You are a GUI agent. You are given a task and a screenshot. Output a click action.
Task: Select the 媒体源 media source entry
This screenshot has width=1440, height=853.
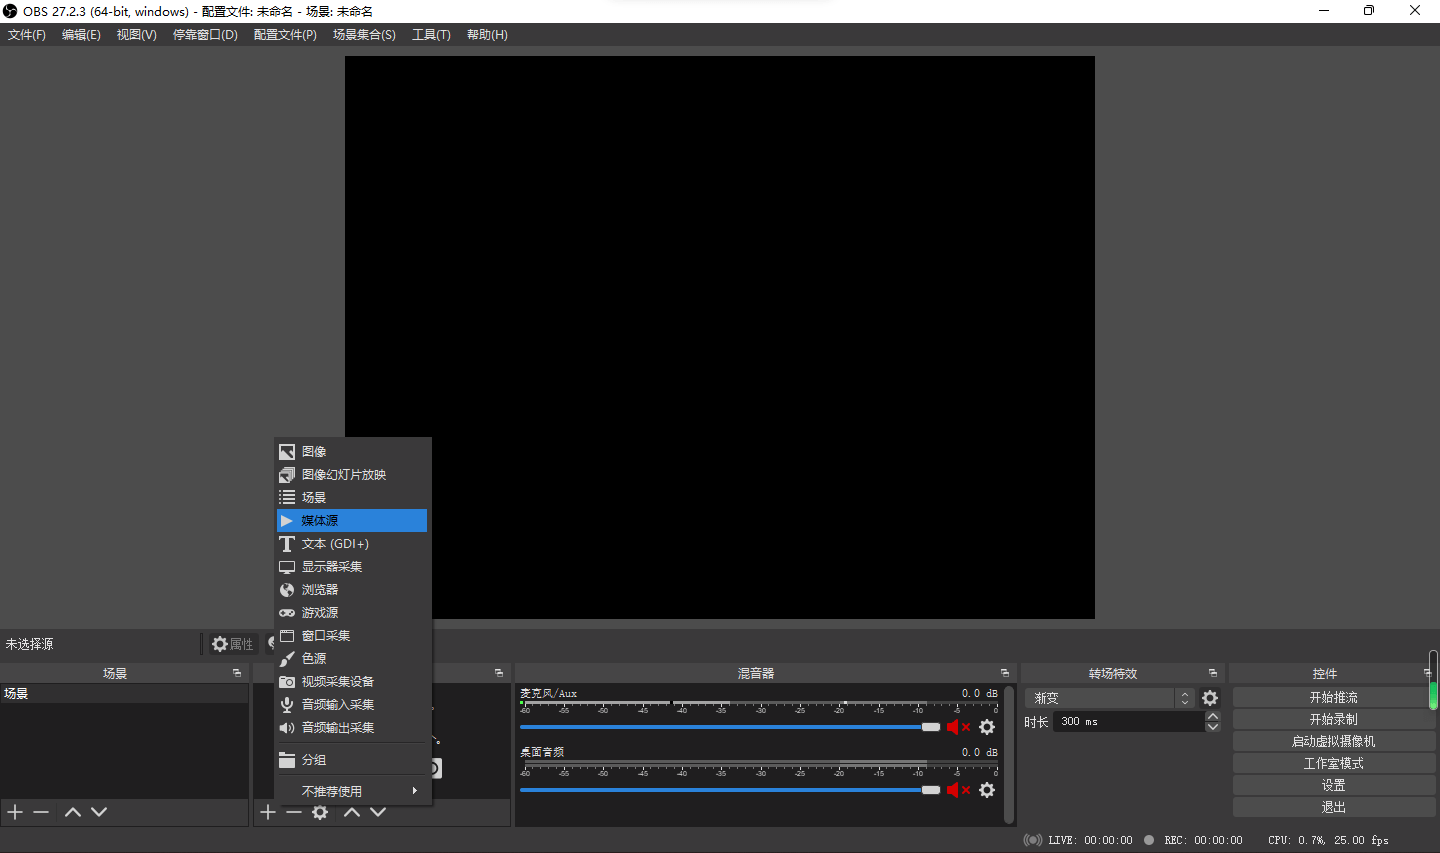tap(352, 520)
